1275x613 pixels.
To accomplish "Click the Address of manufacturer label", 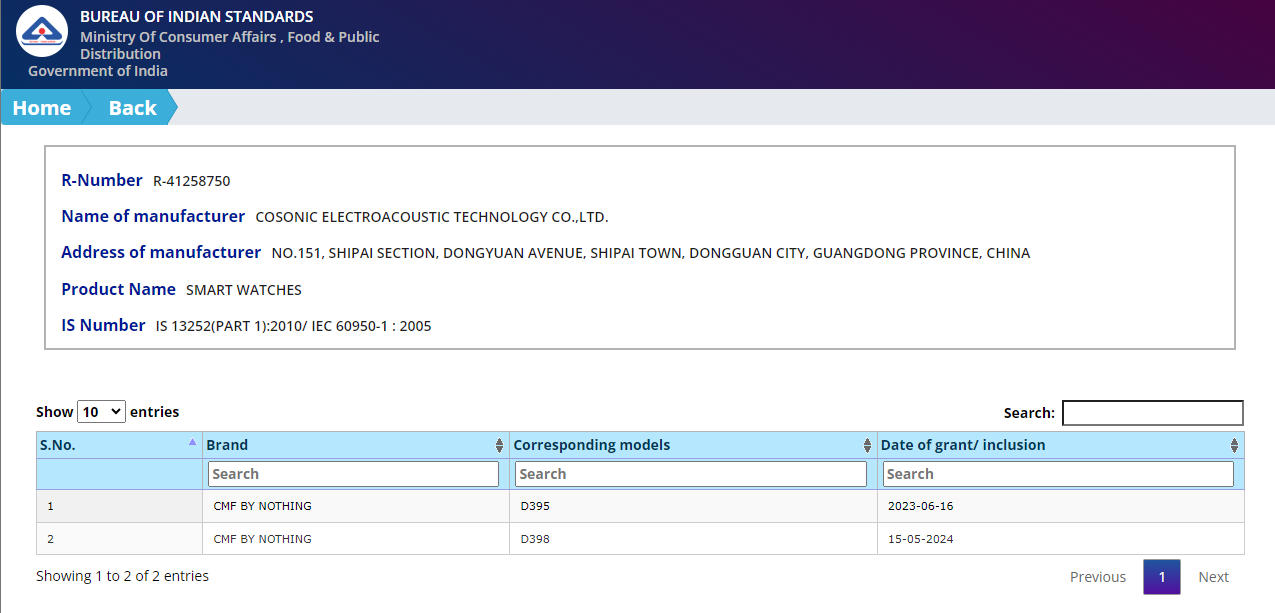I will [161, 253].
